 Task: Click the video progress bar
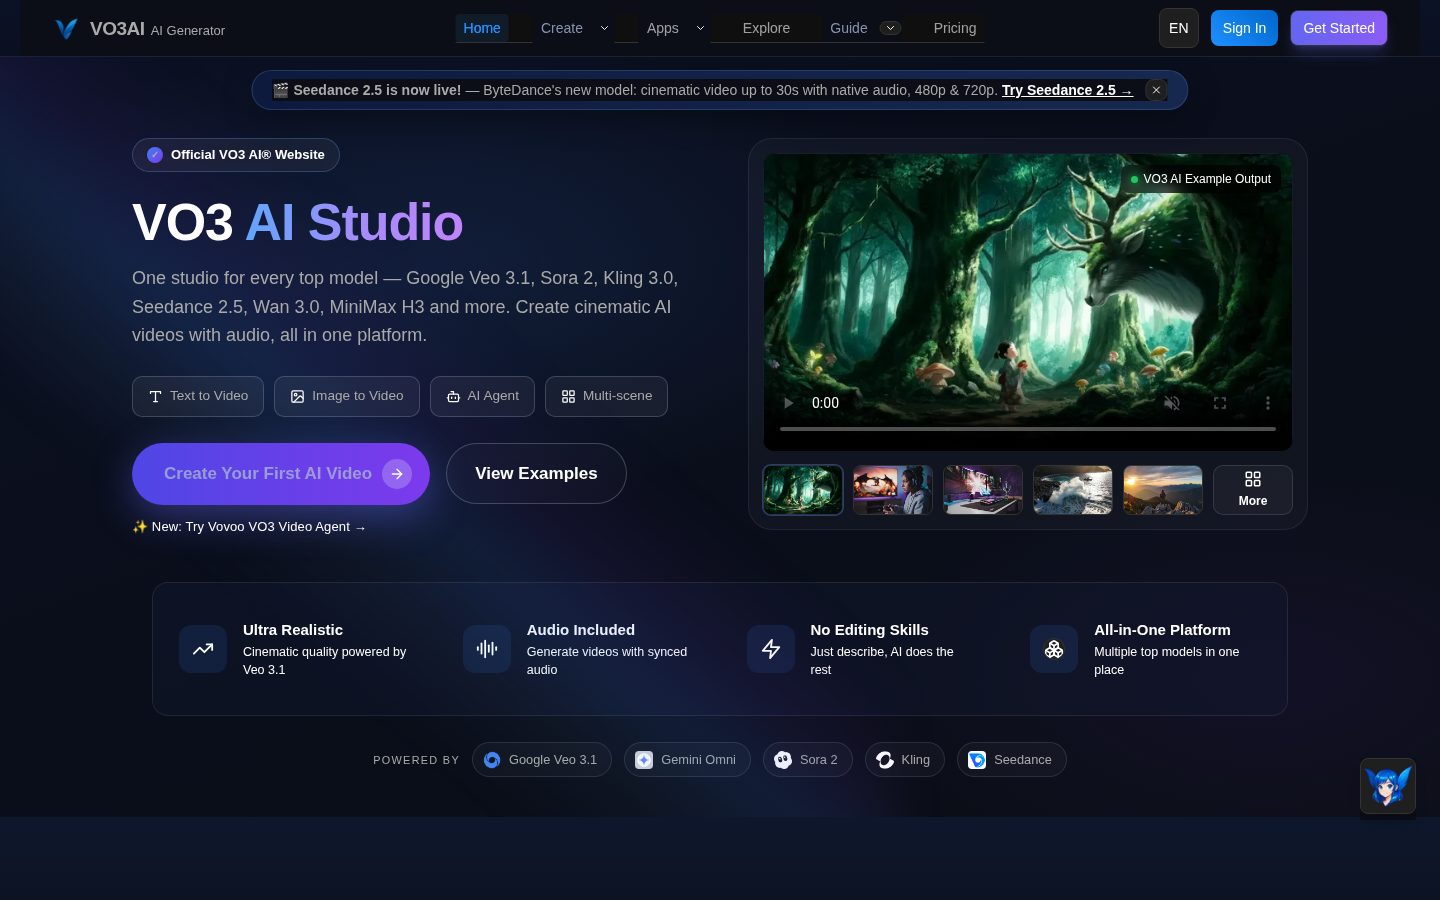click(1028, 429)
